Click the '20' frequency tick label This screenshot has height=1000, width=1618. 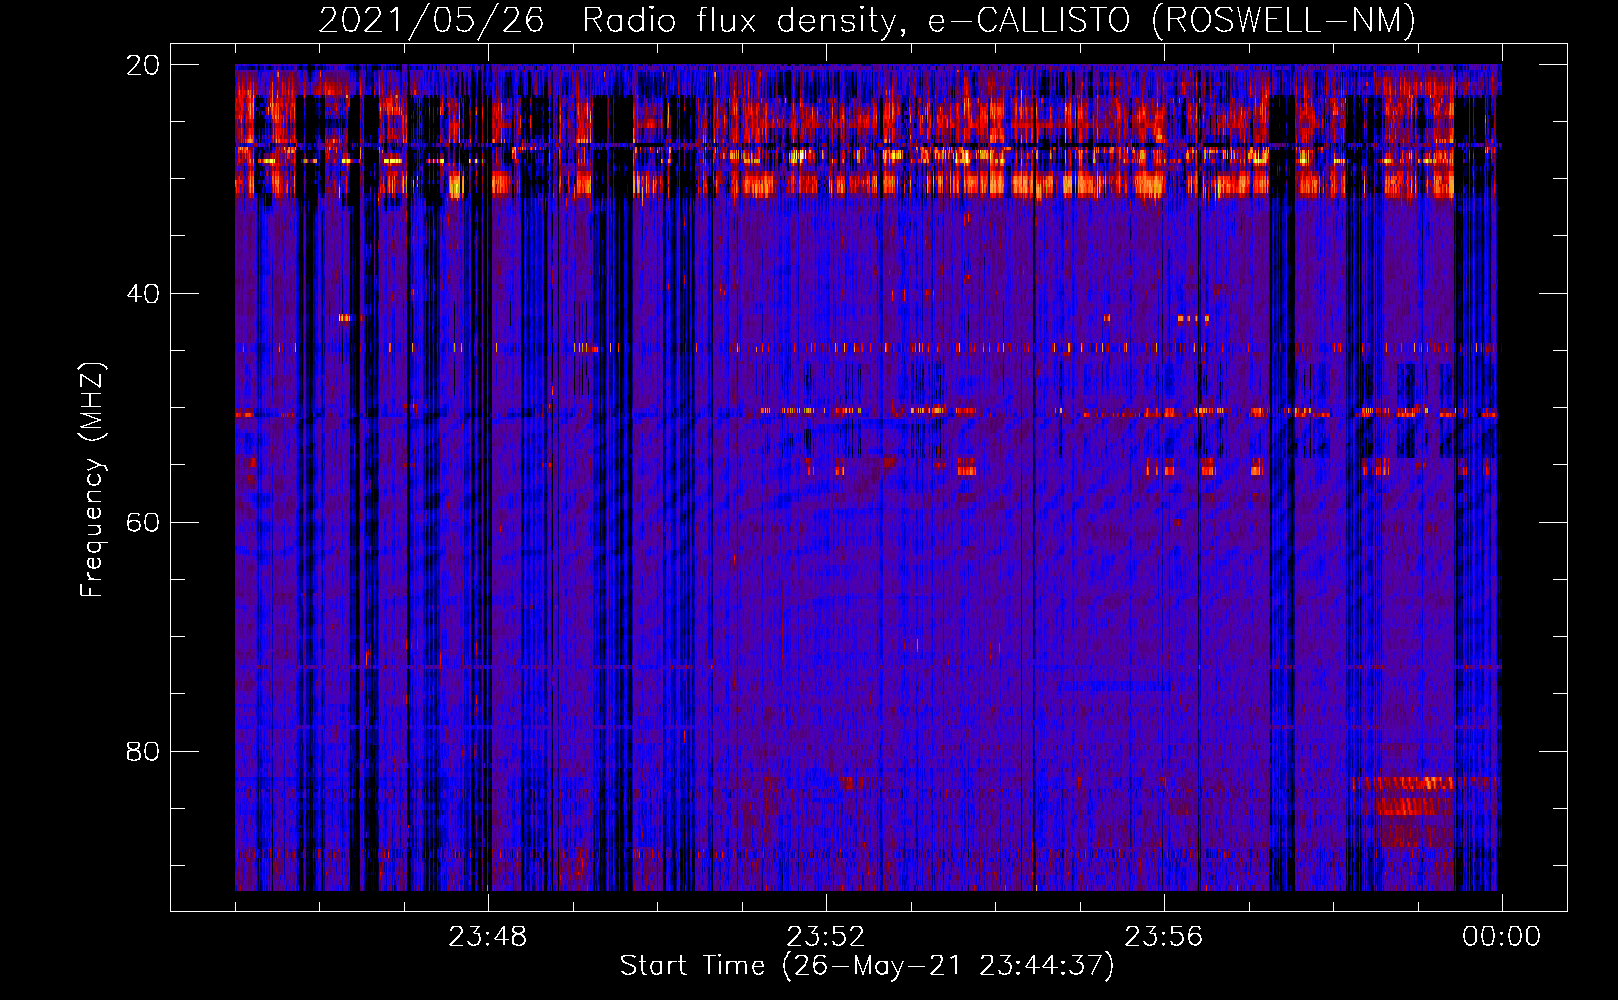[x=143, y=65]
